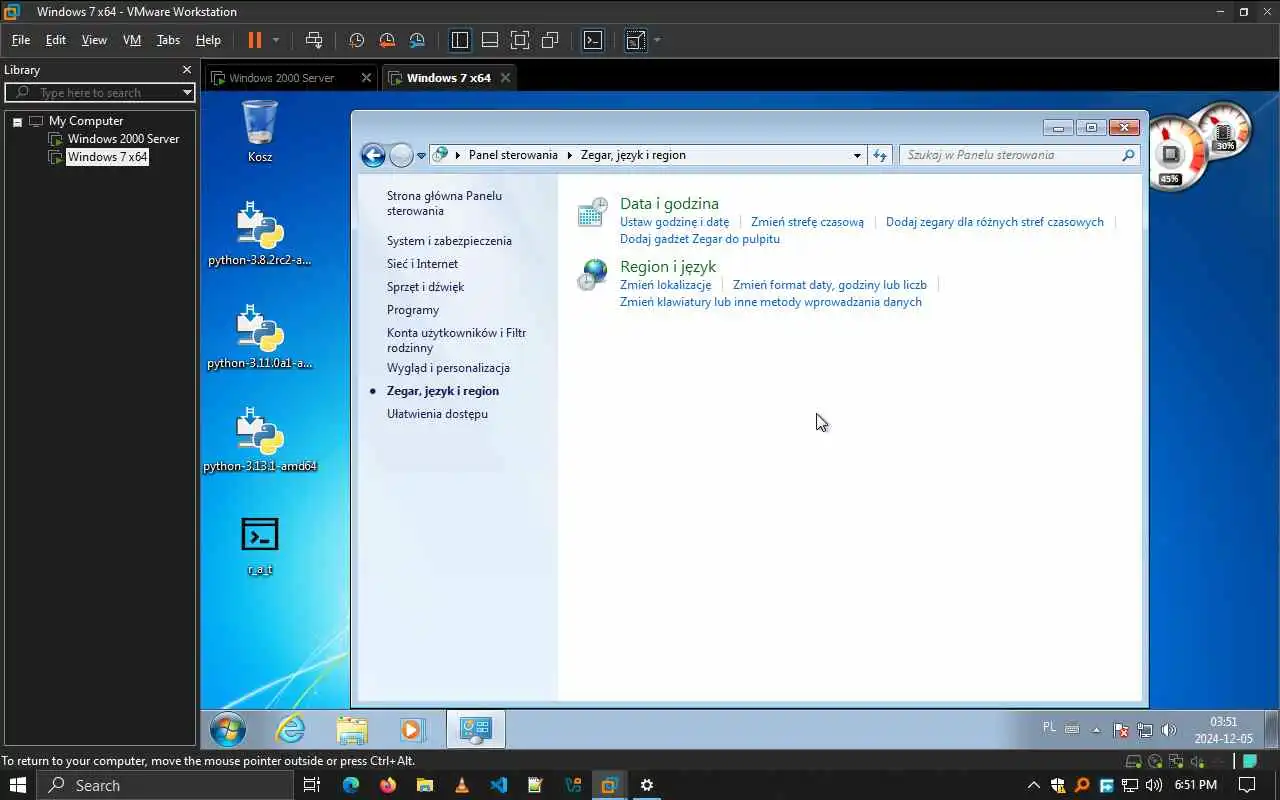Screen dimensions: 1280x800
Task: Click Zmień strefę czasową link
Action: 807,222
